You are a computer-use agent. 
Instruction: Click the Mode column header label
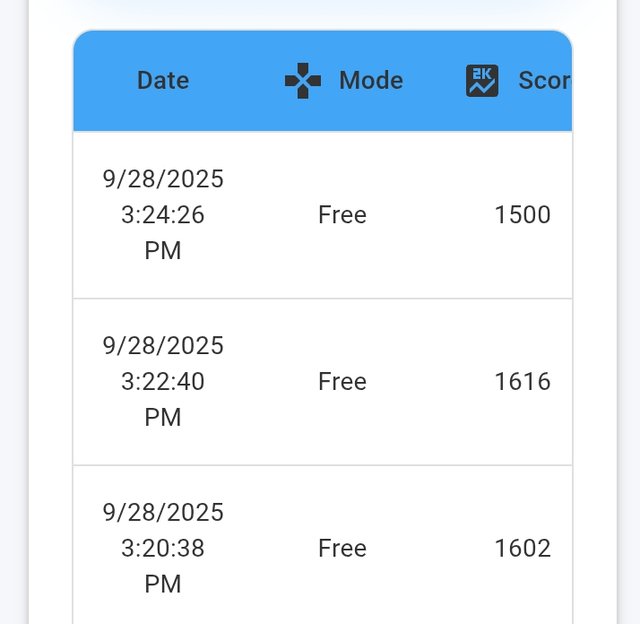click(371, 81)
